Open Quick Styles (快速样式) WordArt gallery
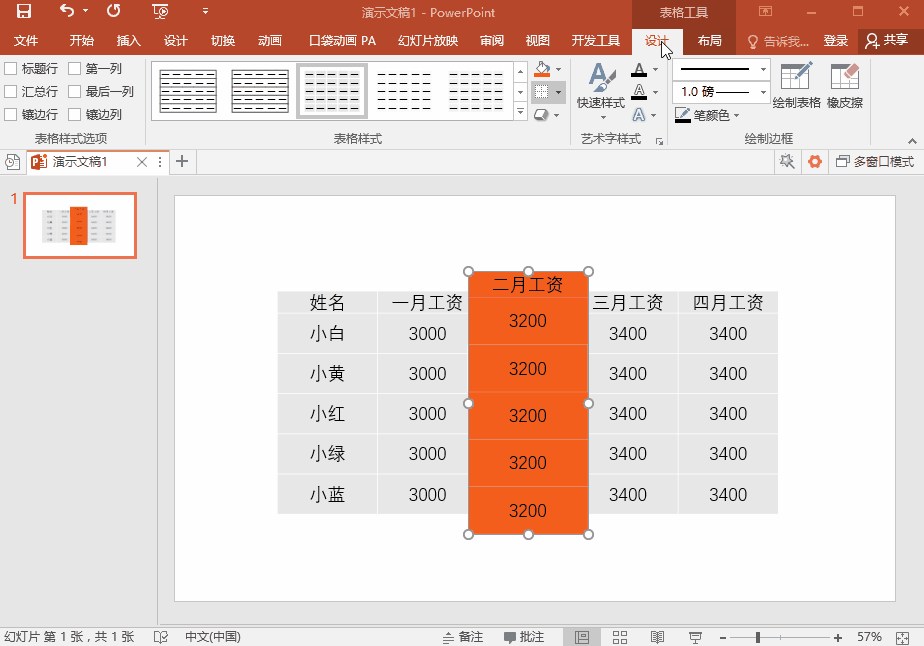 click(x=601, y=87)
